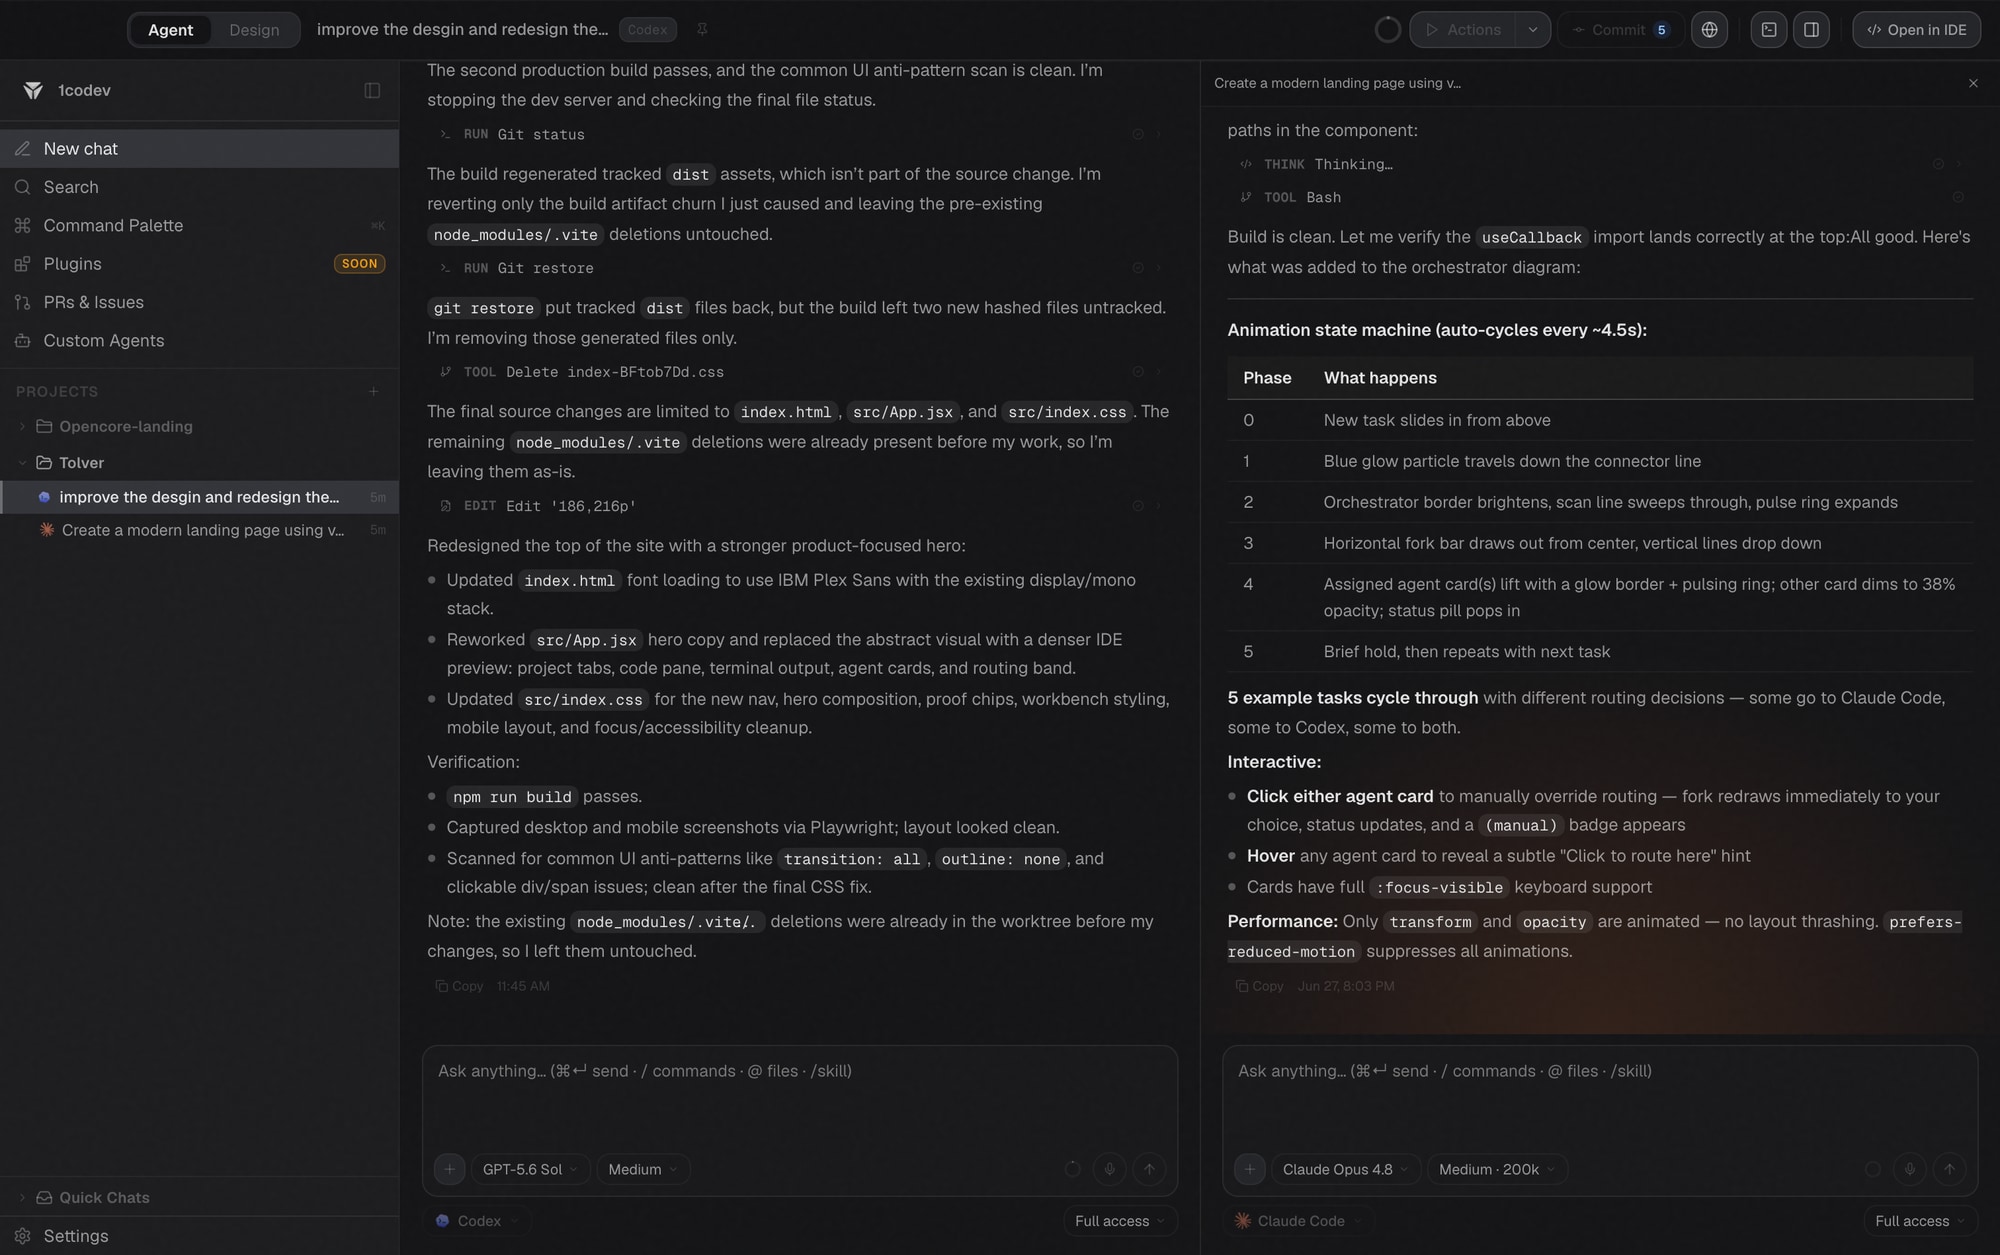The height and width of the screenshot is (1255, 2000).
Task: Click the send arrow in the left chat input
Action: [1149, 1169]
